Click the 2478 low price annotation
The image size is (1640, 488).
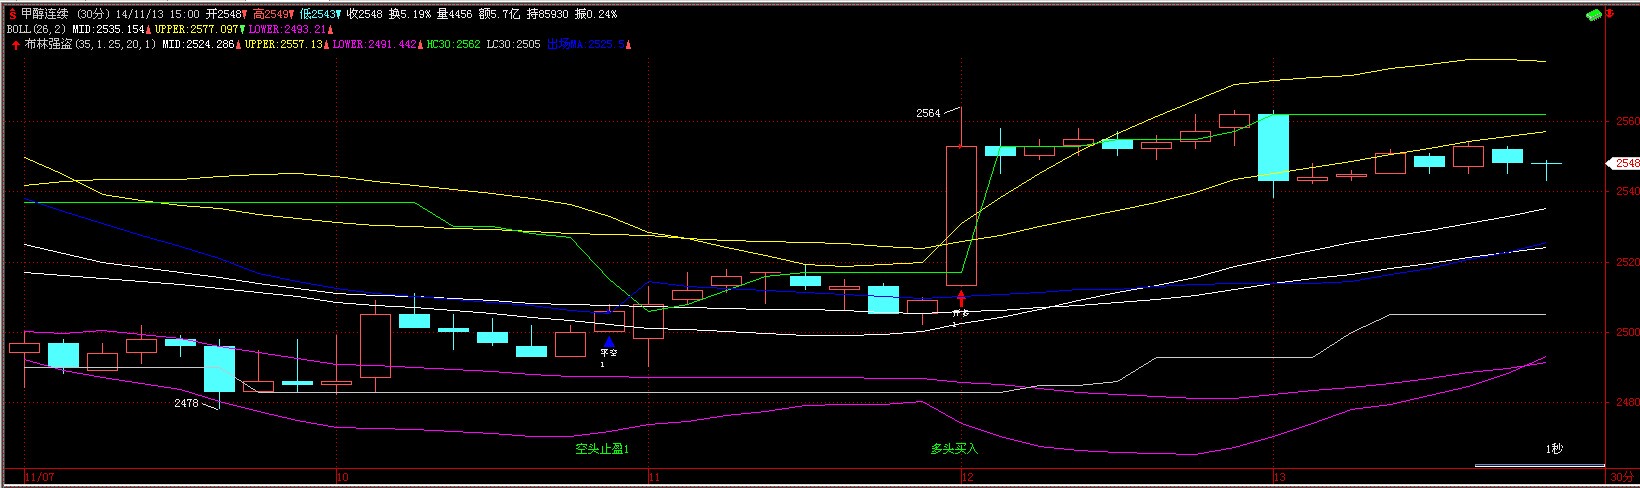pyautogui.click(x=186, y=403)
